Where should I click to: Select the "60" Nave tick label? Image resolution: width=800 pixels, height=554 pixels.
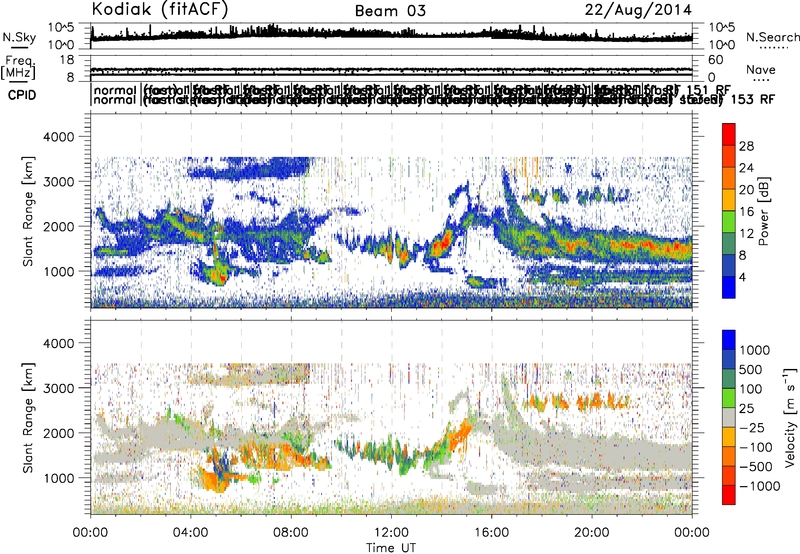(x=716, y=60)
